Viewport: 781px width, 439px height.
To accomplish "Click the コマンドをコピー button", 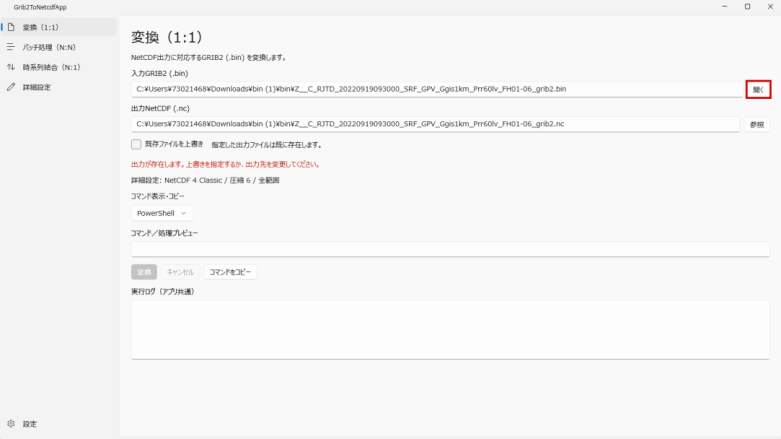I will 230,272.
